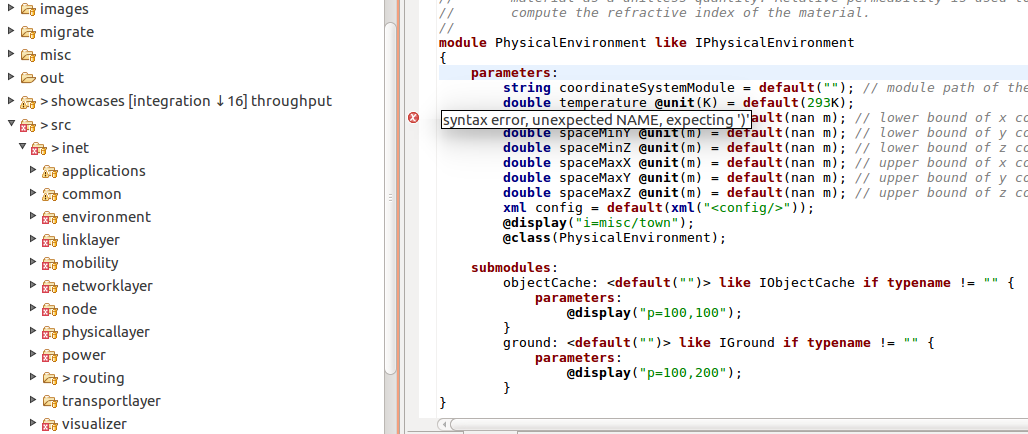Expand the mobility package arrow
Screen dimensions: 1028x434
tap(33, 262)
